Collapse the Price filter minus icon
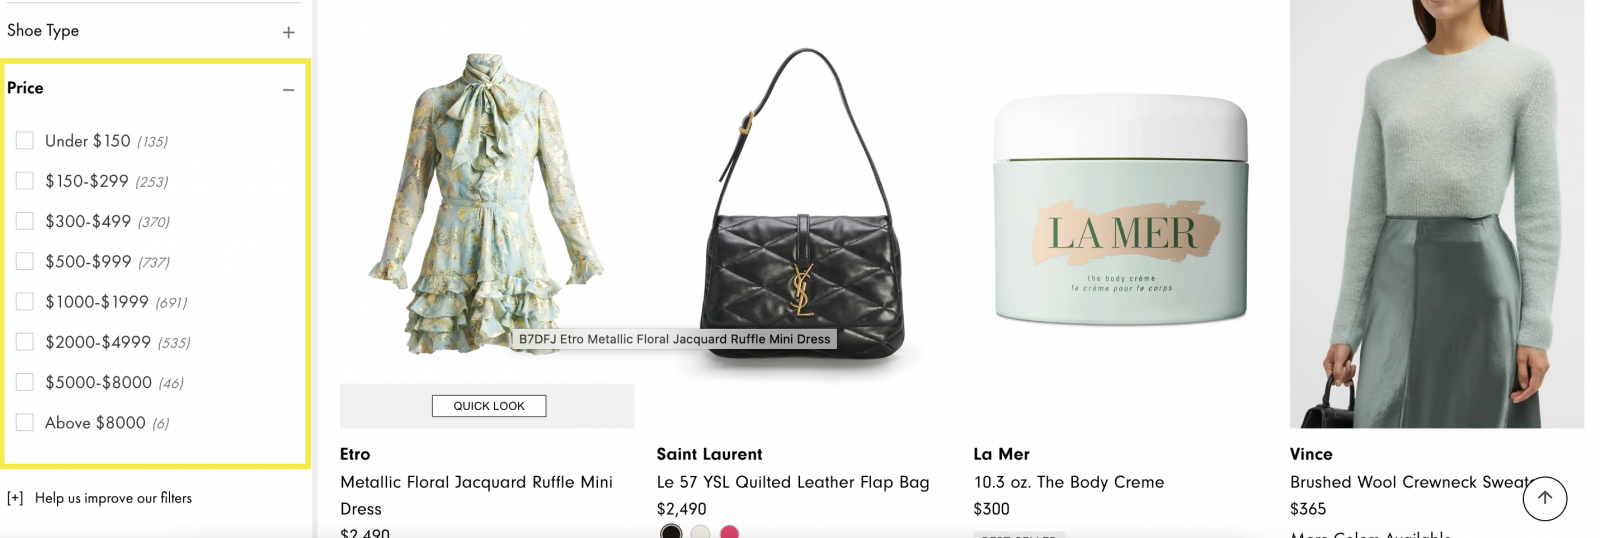Viewport: 1600px width, 538px height. tap(288, 90)
